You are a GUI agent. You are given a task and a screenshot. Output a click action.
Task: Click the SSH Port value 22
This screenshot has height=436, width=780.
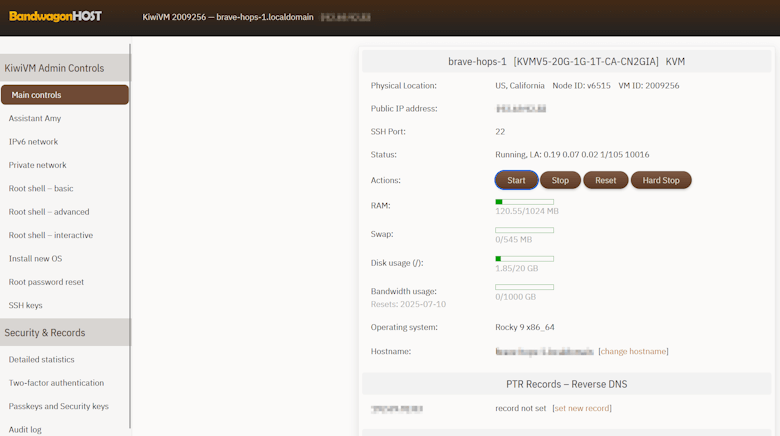click(x=500, y=131)
